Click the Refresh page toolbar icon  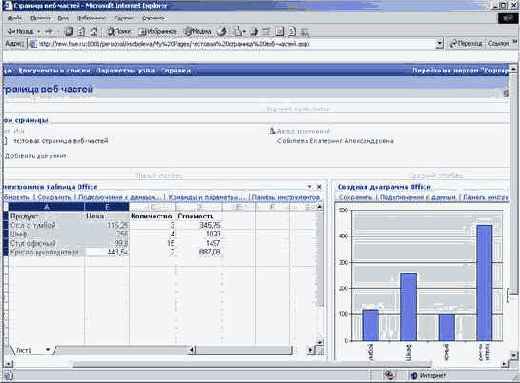[81, 31]
